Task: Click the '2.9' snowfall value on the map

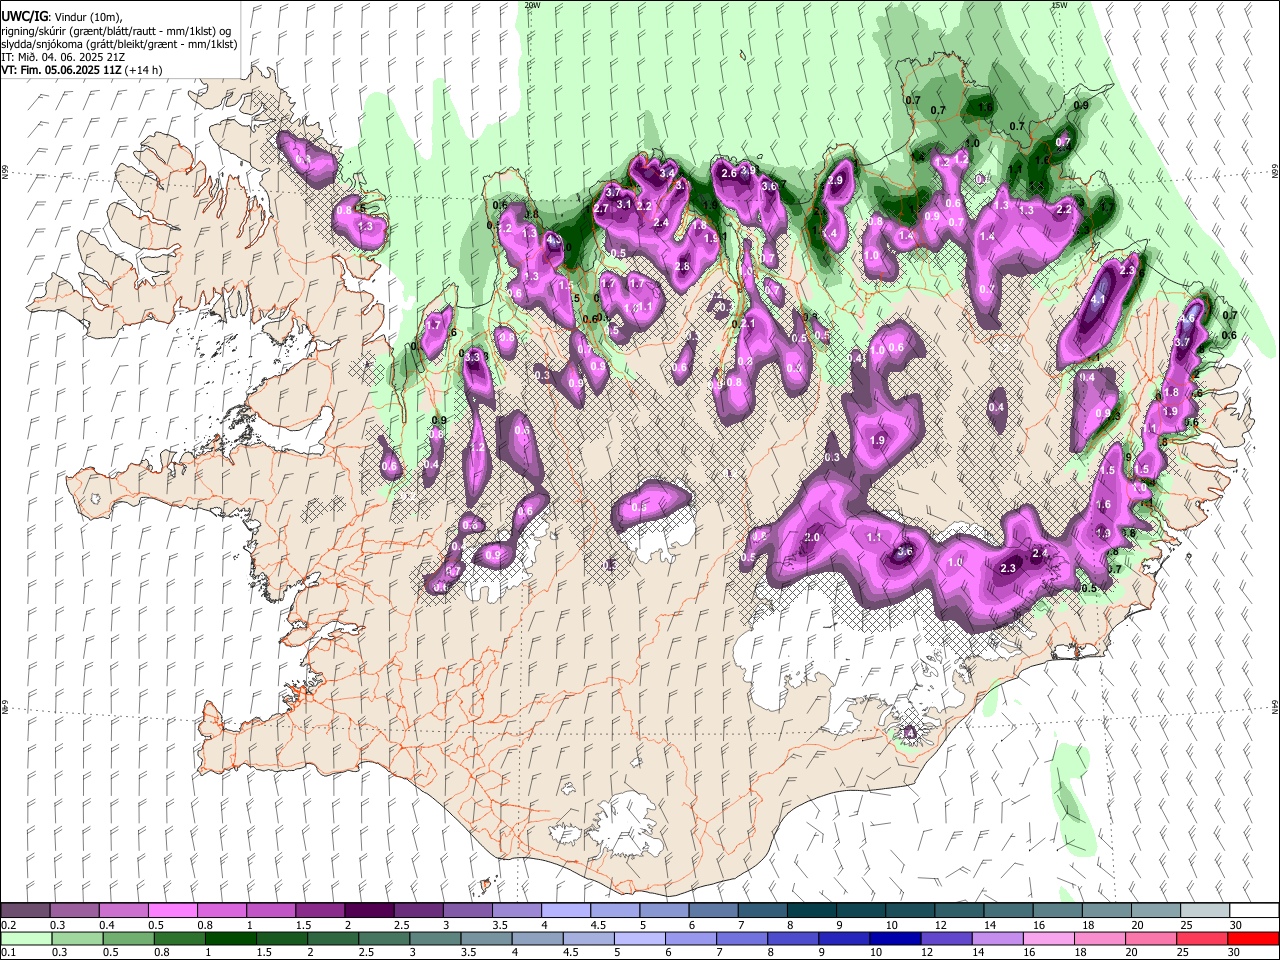Action: (836, 180)
